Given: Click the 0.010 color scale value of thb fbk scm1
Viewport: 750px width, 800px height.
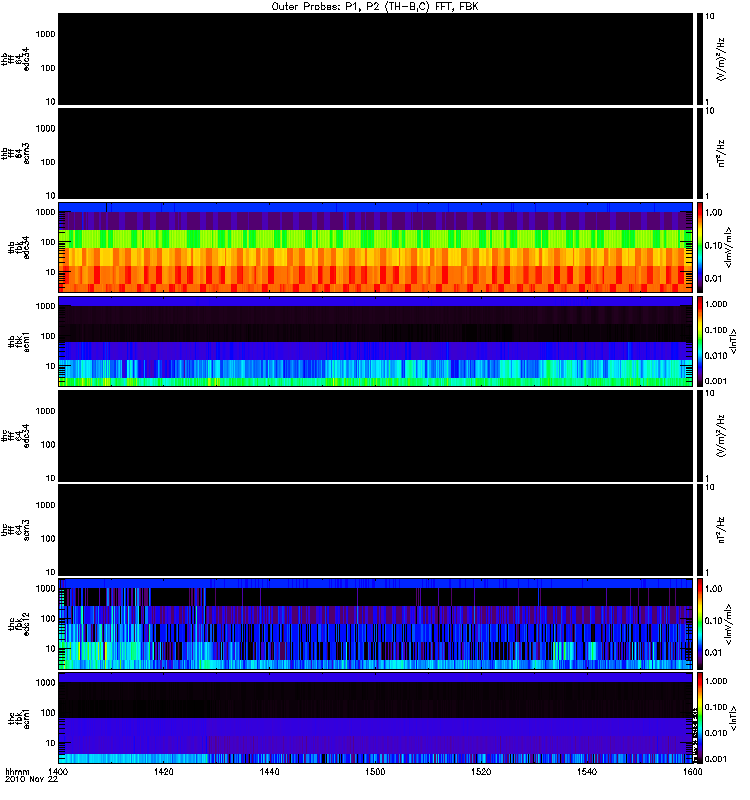Looking at the screenshot, I should pyautogui.click(x=716, y=356).
